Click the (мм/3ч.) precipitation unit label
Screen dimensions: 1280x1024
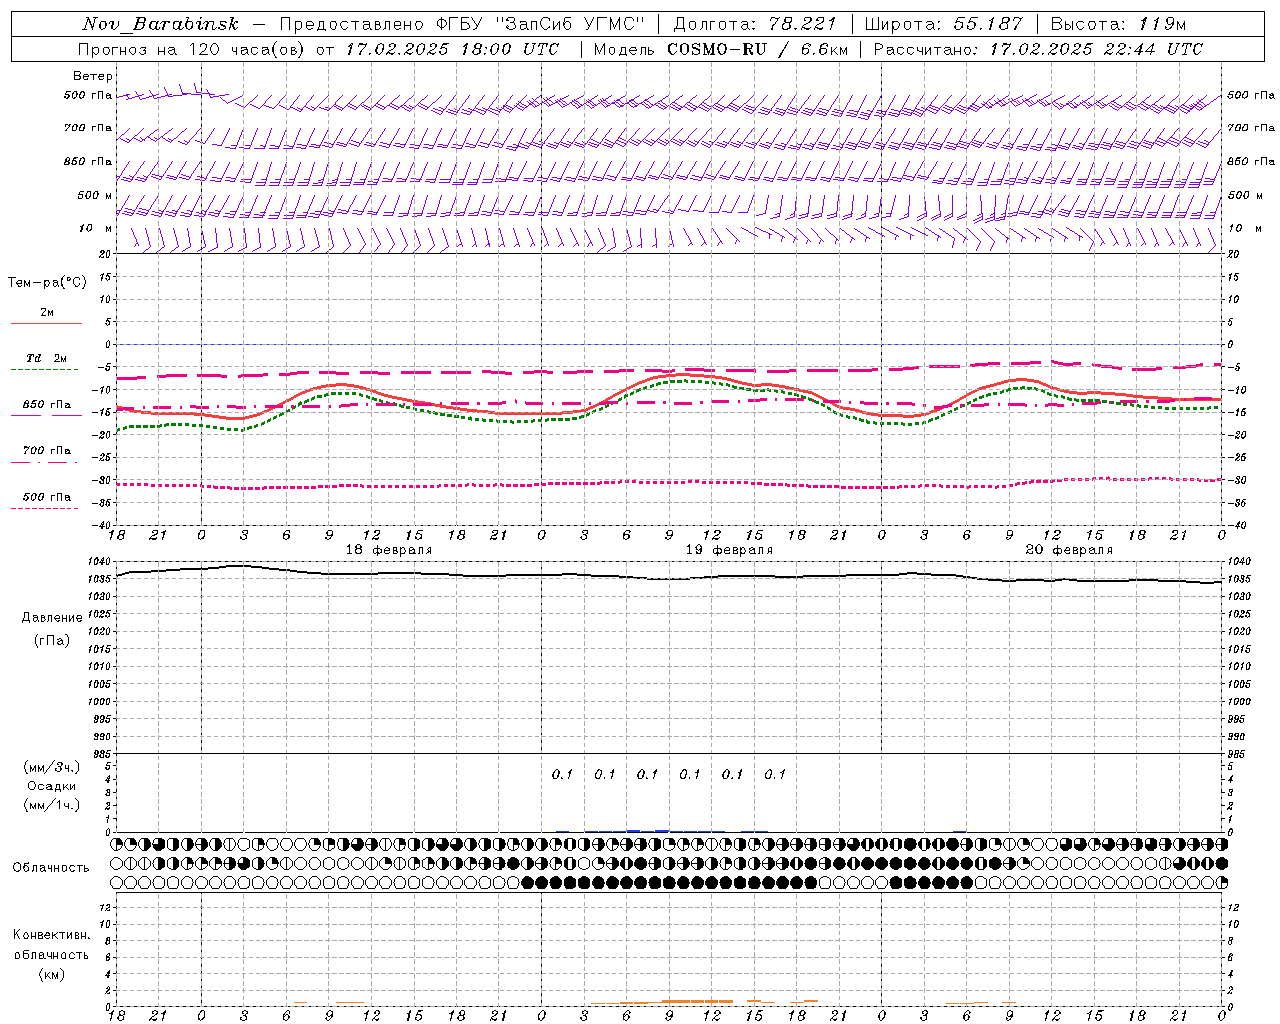pos(52,767)
